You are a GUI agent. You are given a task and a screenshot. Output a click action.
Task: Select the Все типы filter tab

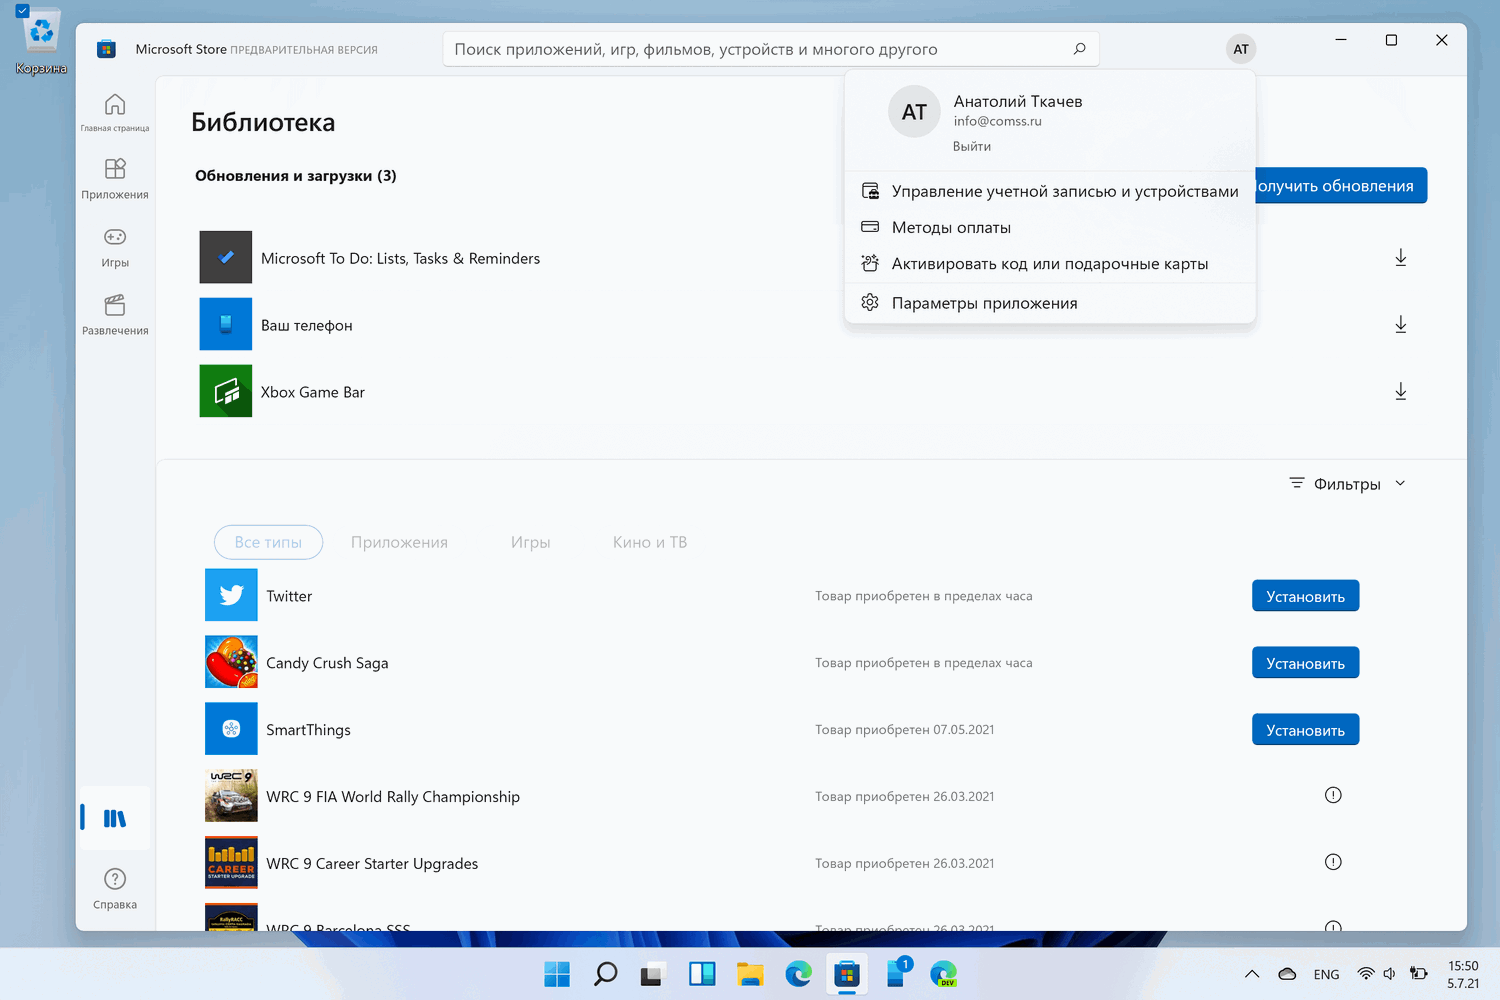(x=268, y=542)
